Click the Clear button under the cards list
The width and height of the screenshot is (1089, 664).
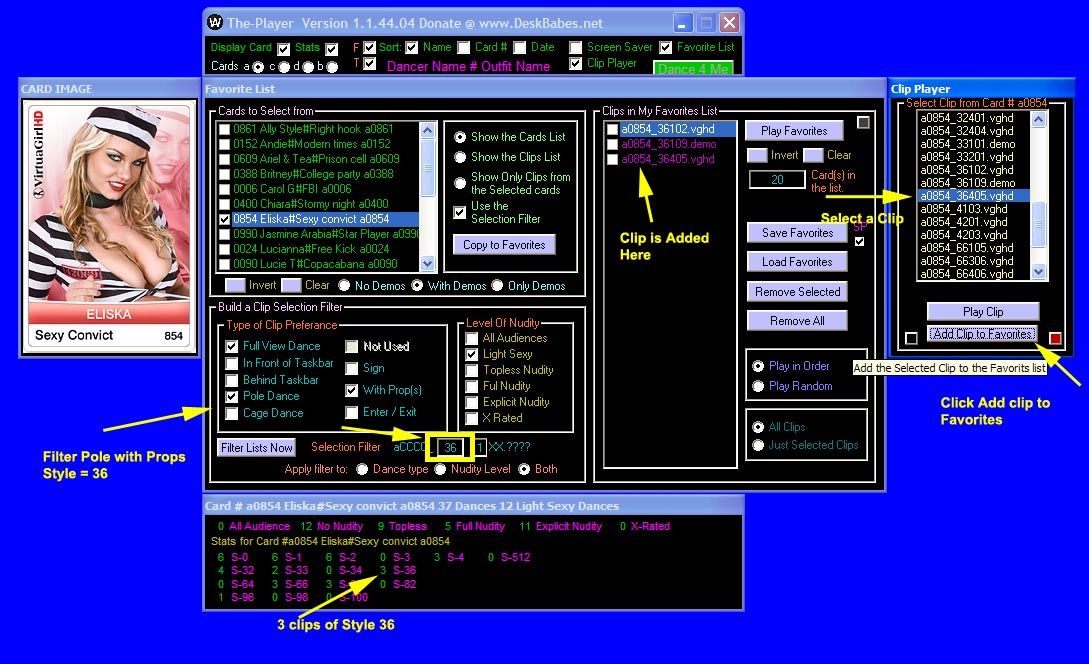292,285
